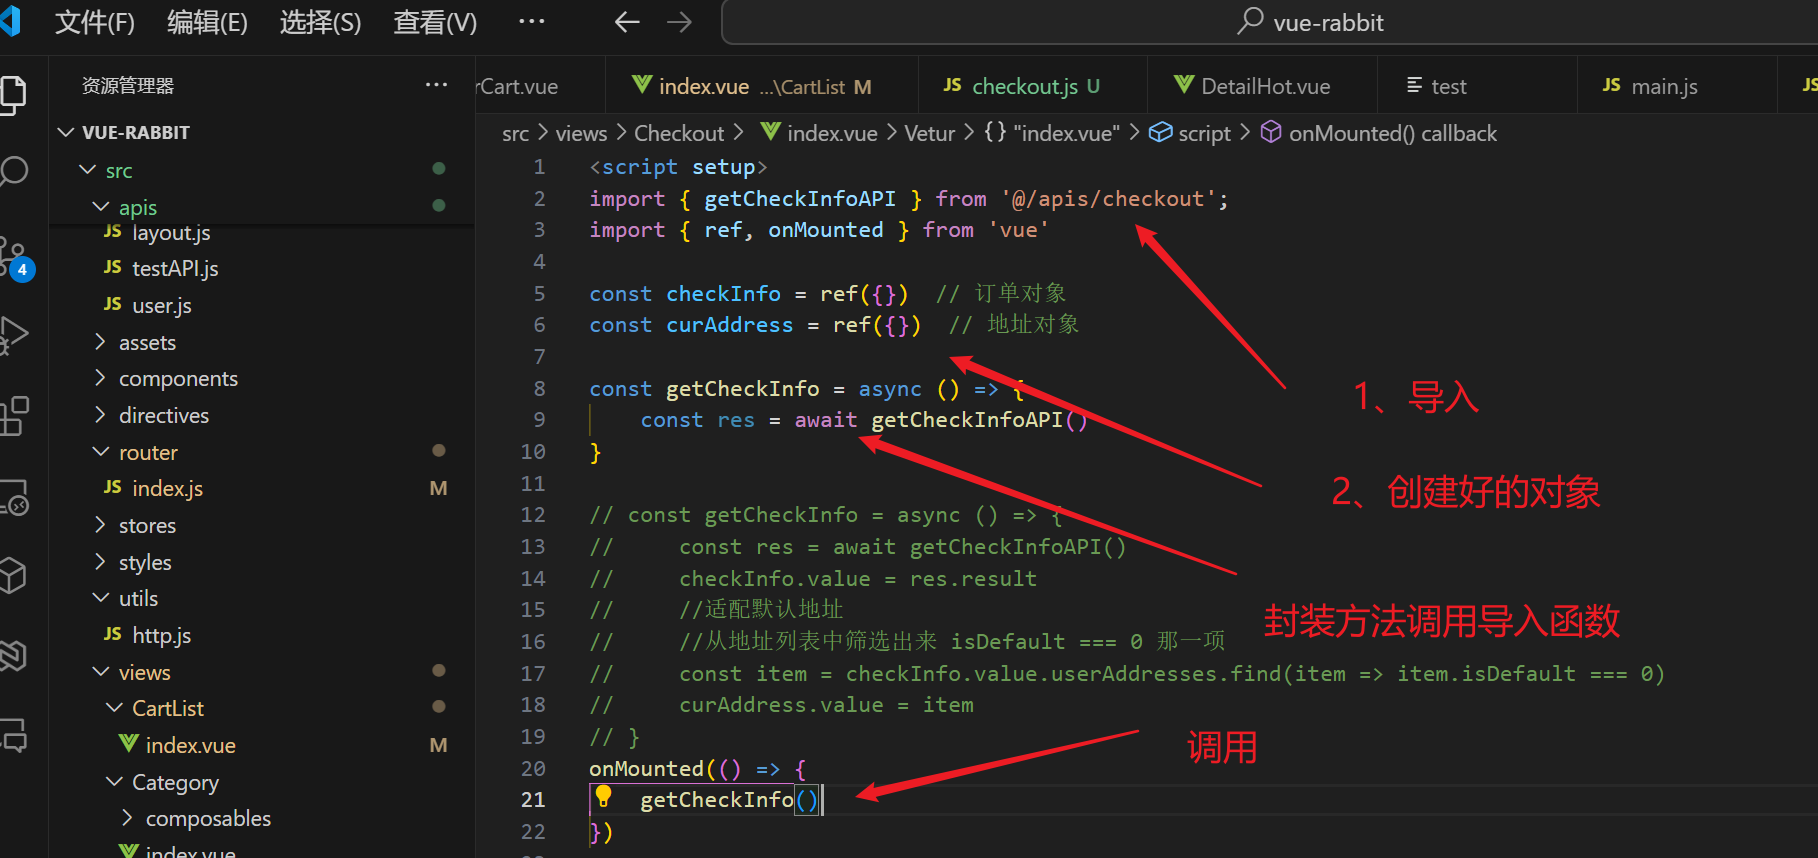
Task: Open the Remote Explorer activity icon
Action: 13,497
